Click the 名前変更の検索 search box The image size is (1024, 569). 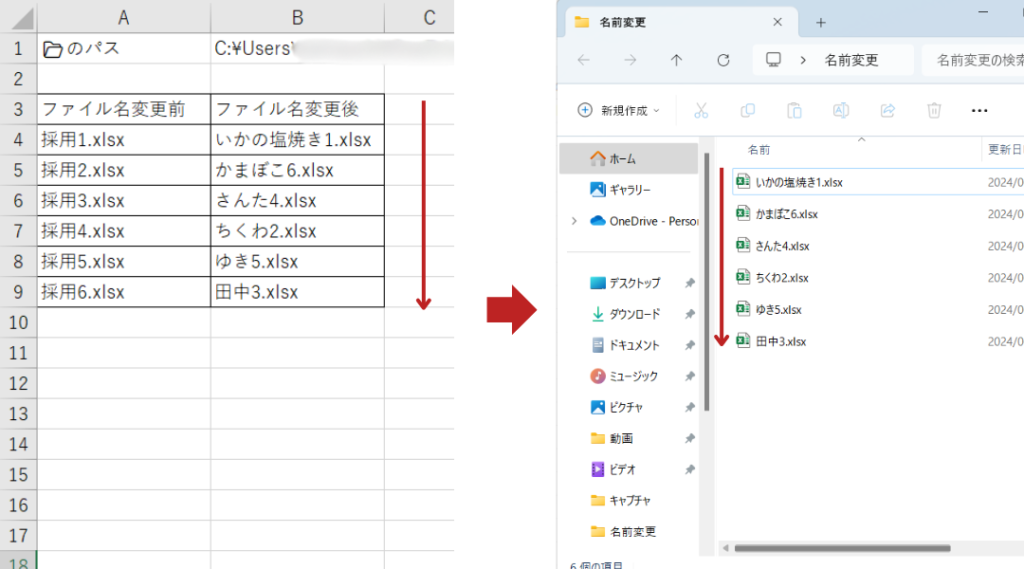tap(975, 60)
